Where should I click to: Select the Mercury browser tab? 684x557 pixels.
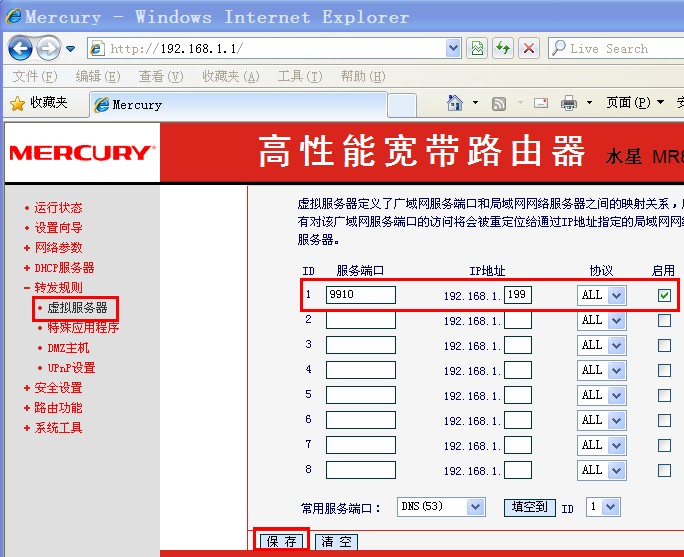pyautogui.click(x=238, y=105)
